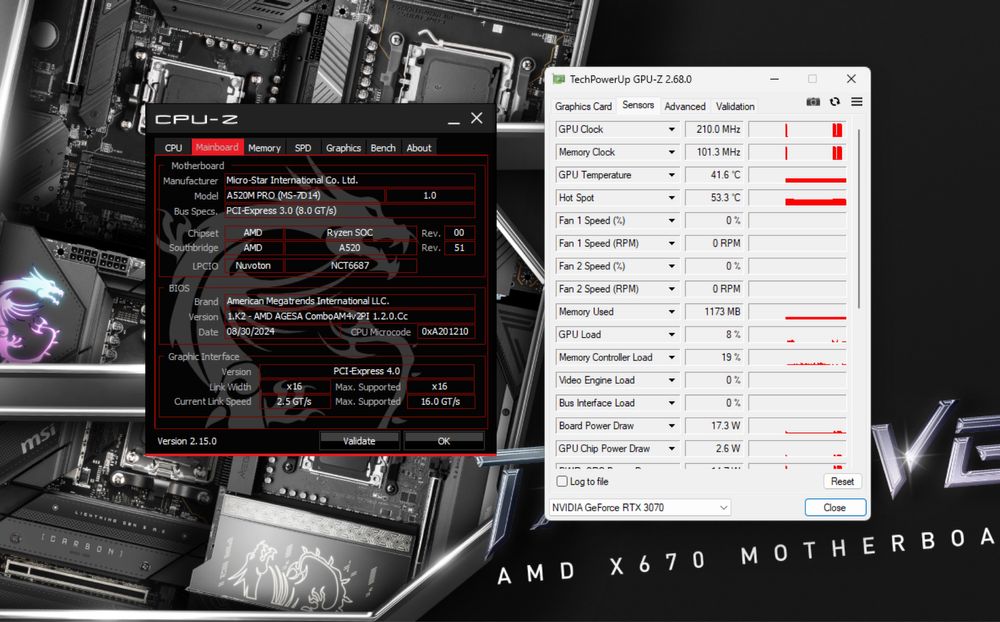Click the motherboard model A520M PRO (MS-7D14) field
The image size is (1000, 622).
point(304,195)
